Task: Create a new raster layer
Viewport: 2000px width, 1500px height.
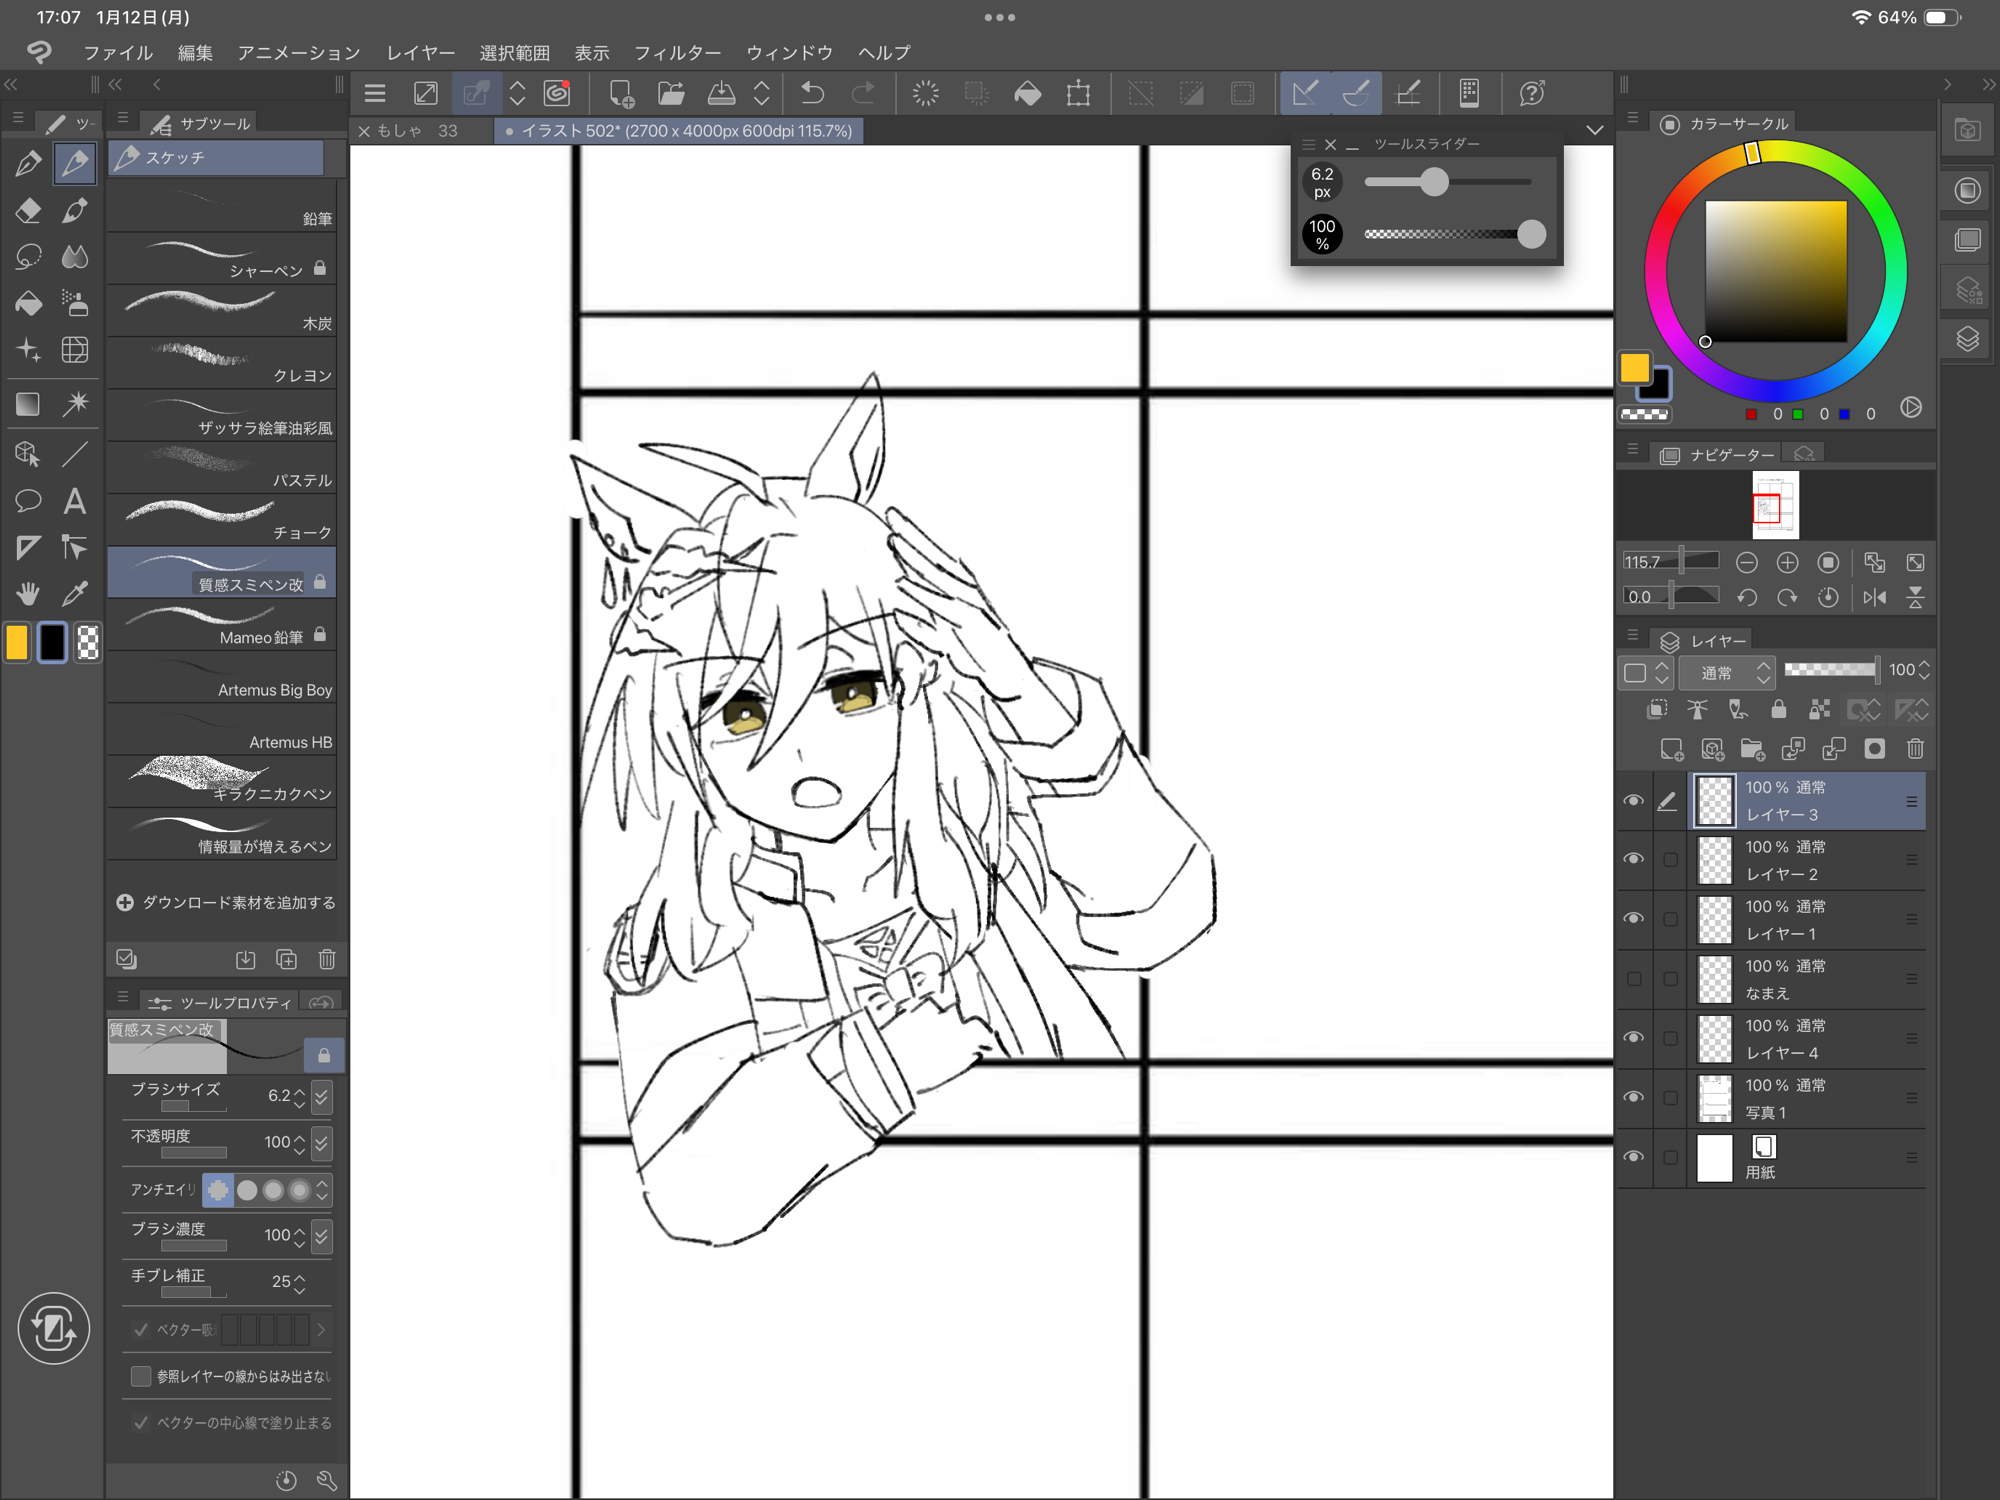Action: tap(1671, 749)
